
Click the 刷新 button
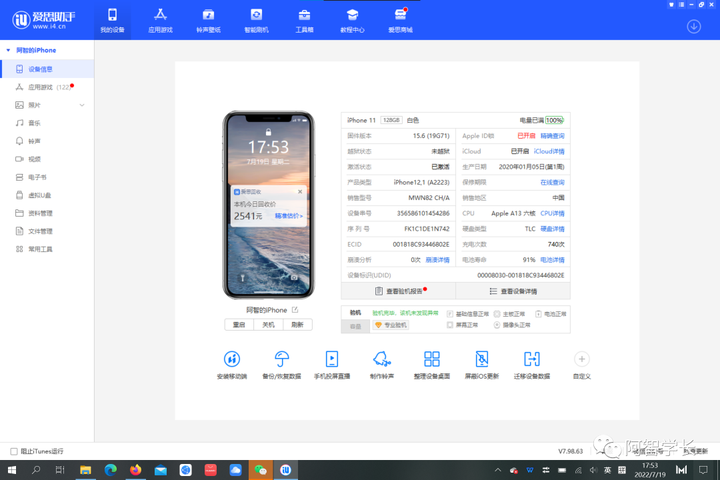point(297,325)
